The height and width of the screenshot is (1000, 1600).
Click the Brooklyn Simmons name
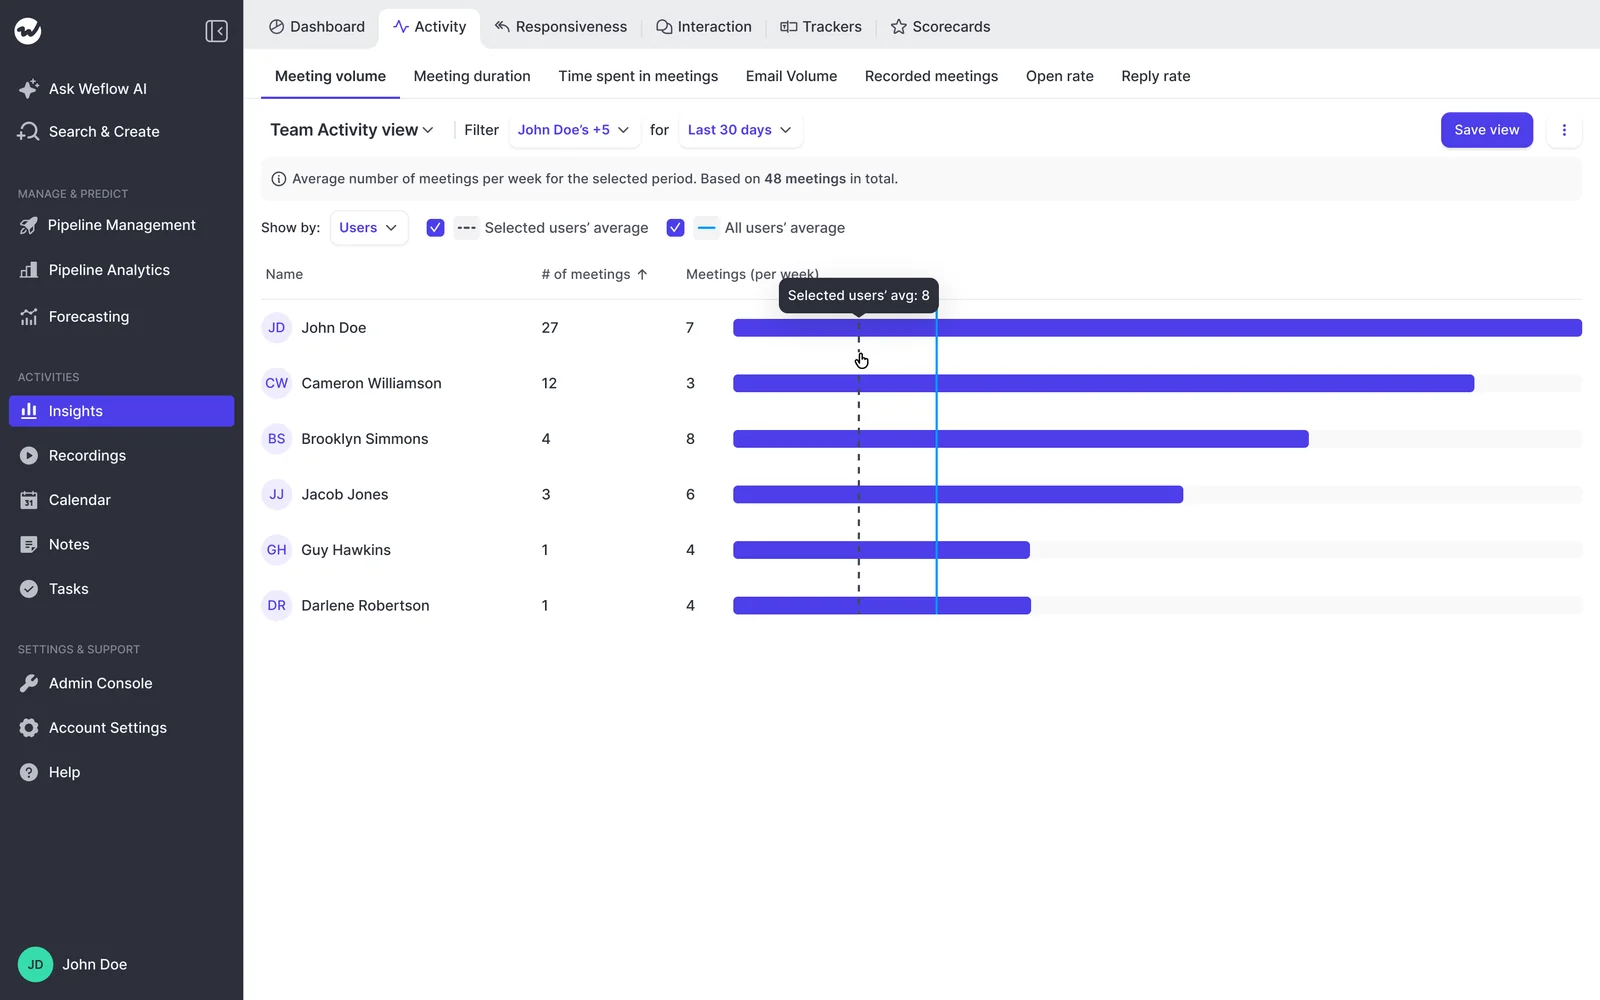coord(365,439)
